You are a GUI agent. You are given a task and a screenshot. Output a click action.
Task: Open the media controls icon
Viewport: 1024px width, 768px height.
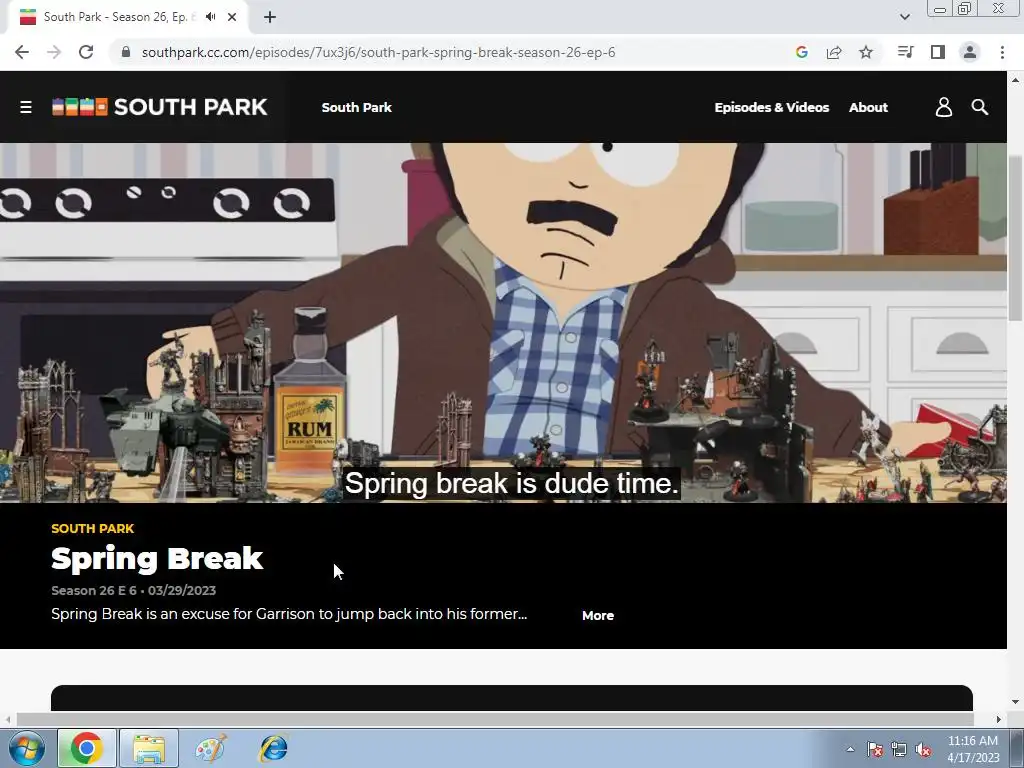coord(905,52)
